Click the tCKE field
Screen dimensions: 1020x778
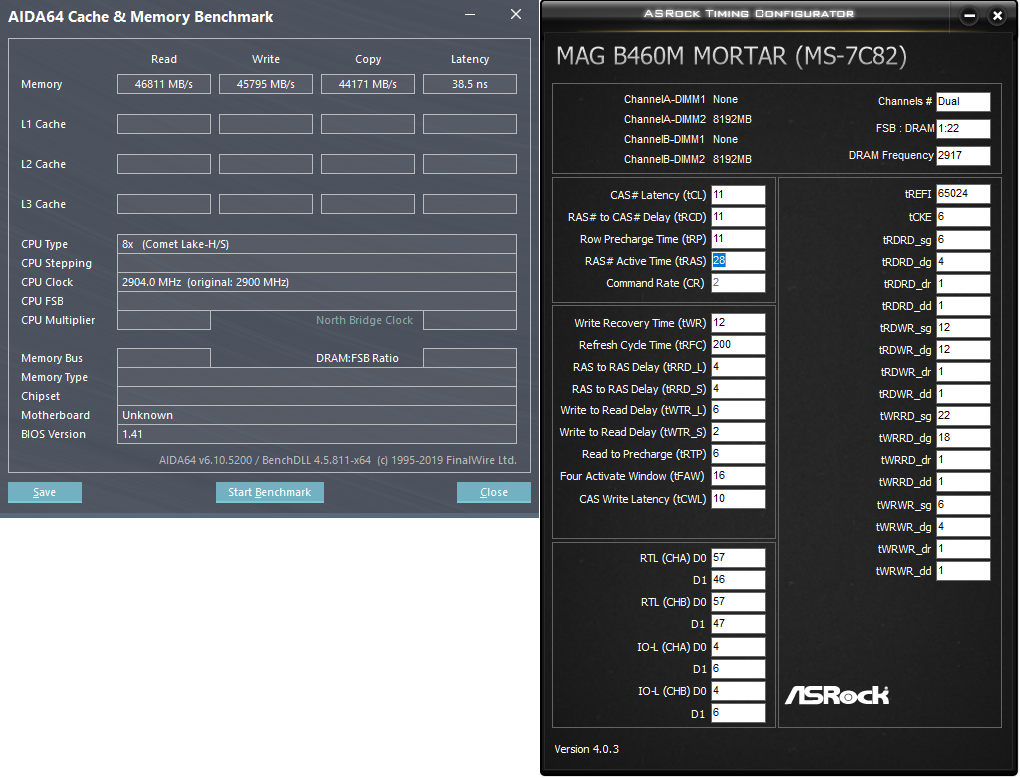pyautogui.click(x=963, y=217)
